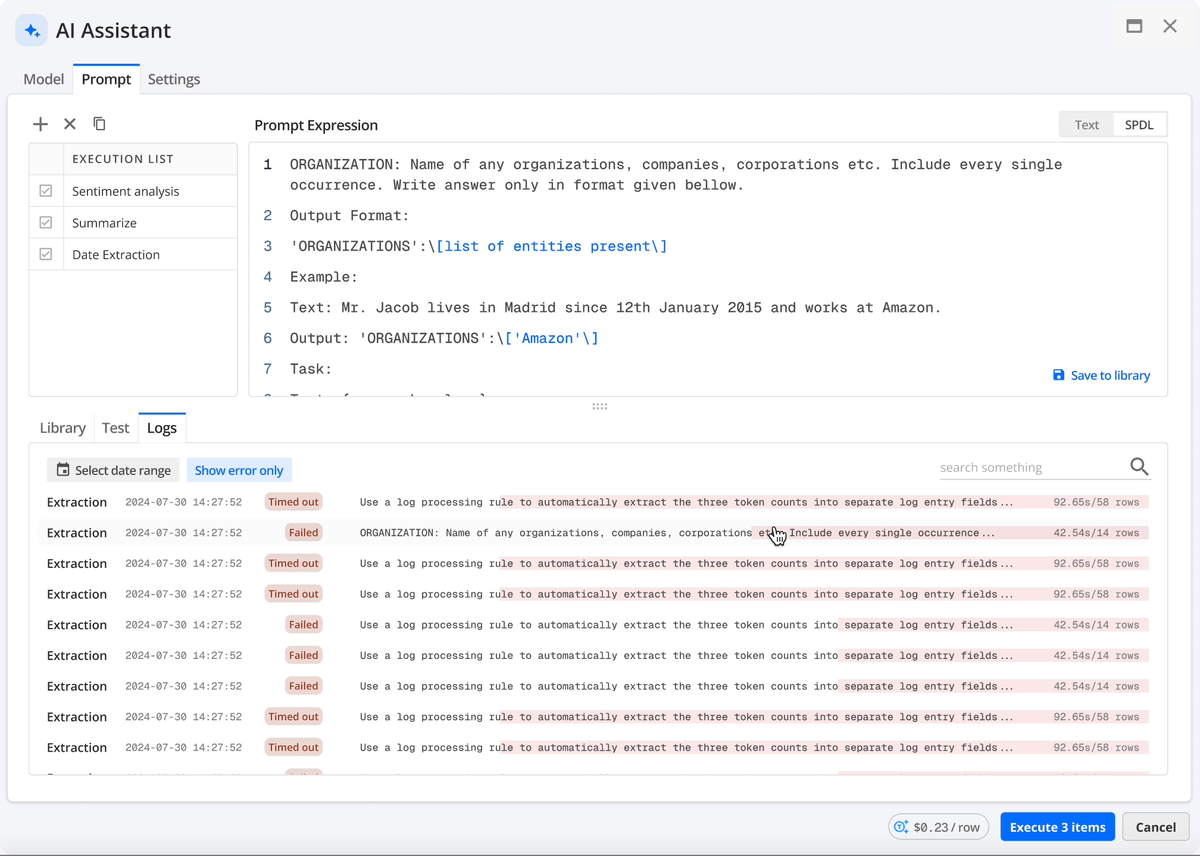Click the 'Task:' line in prompt editor
Screen dimensions: 1200x856
[311, 369]
